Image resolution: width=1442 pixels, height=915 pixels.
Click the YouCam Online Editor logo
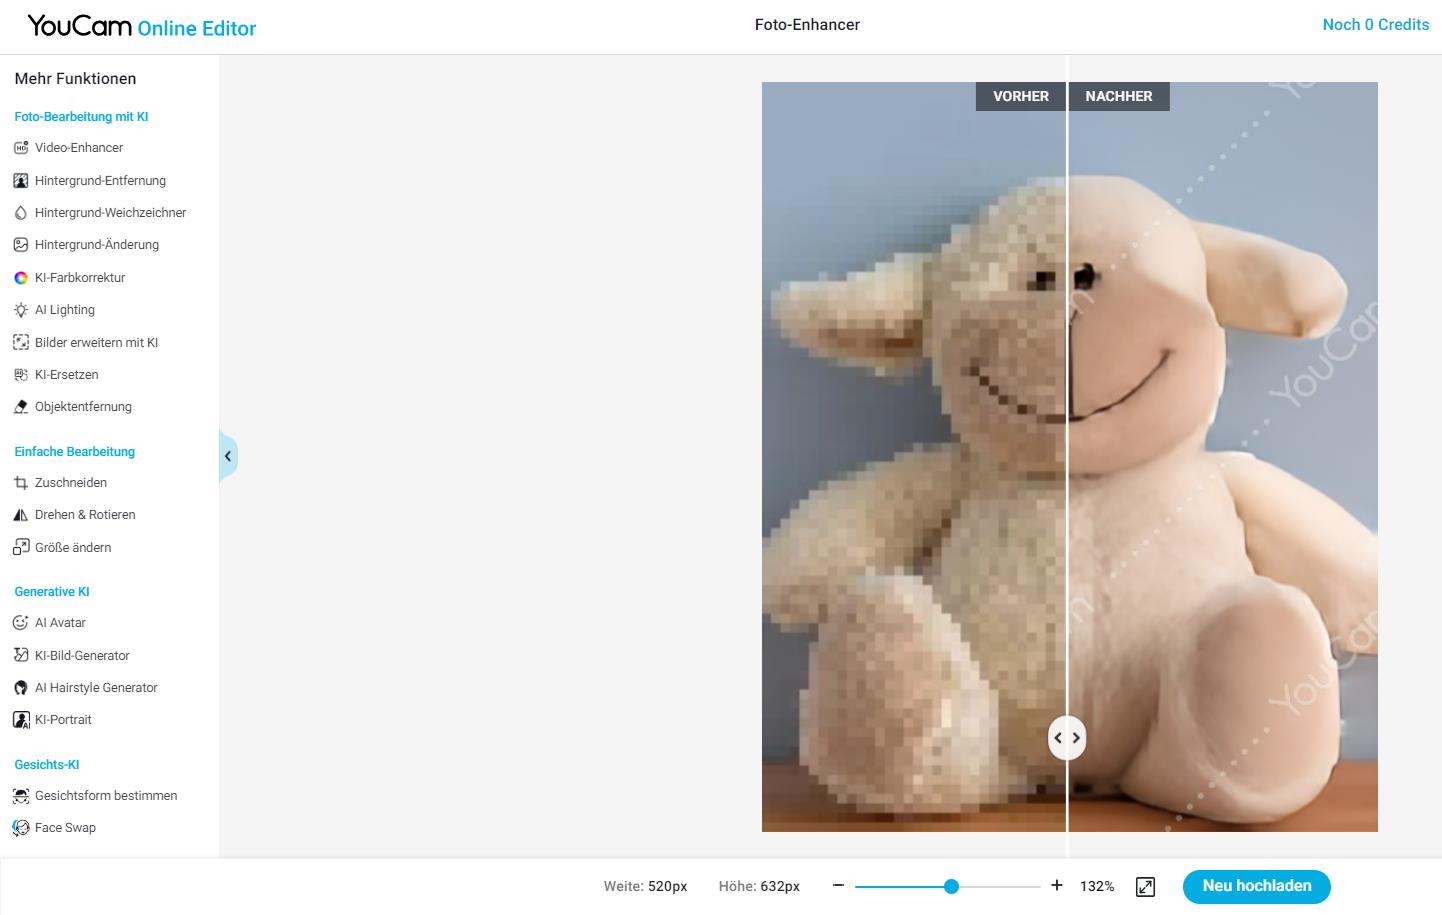(142, 27)
